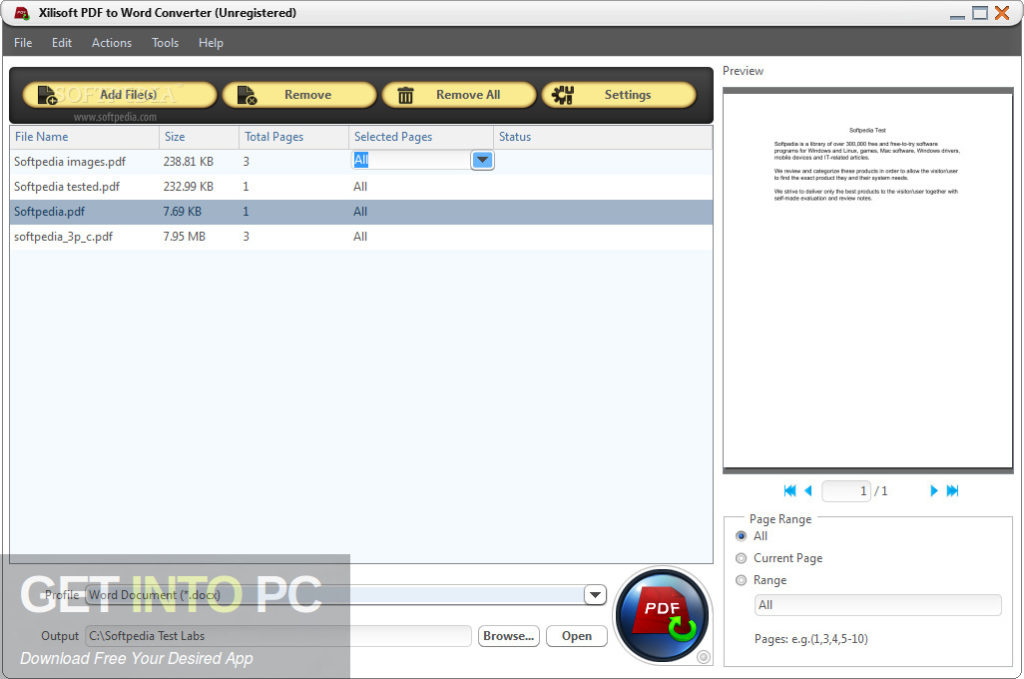The width and height of the screenshot is (1024, 679).
Task: Click the 7.95 MB size cell
Action: 184,236
